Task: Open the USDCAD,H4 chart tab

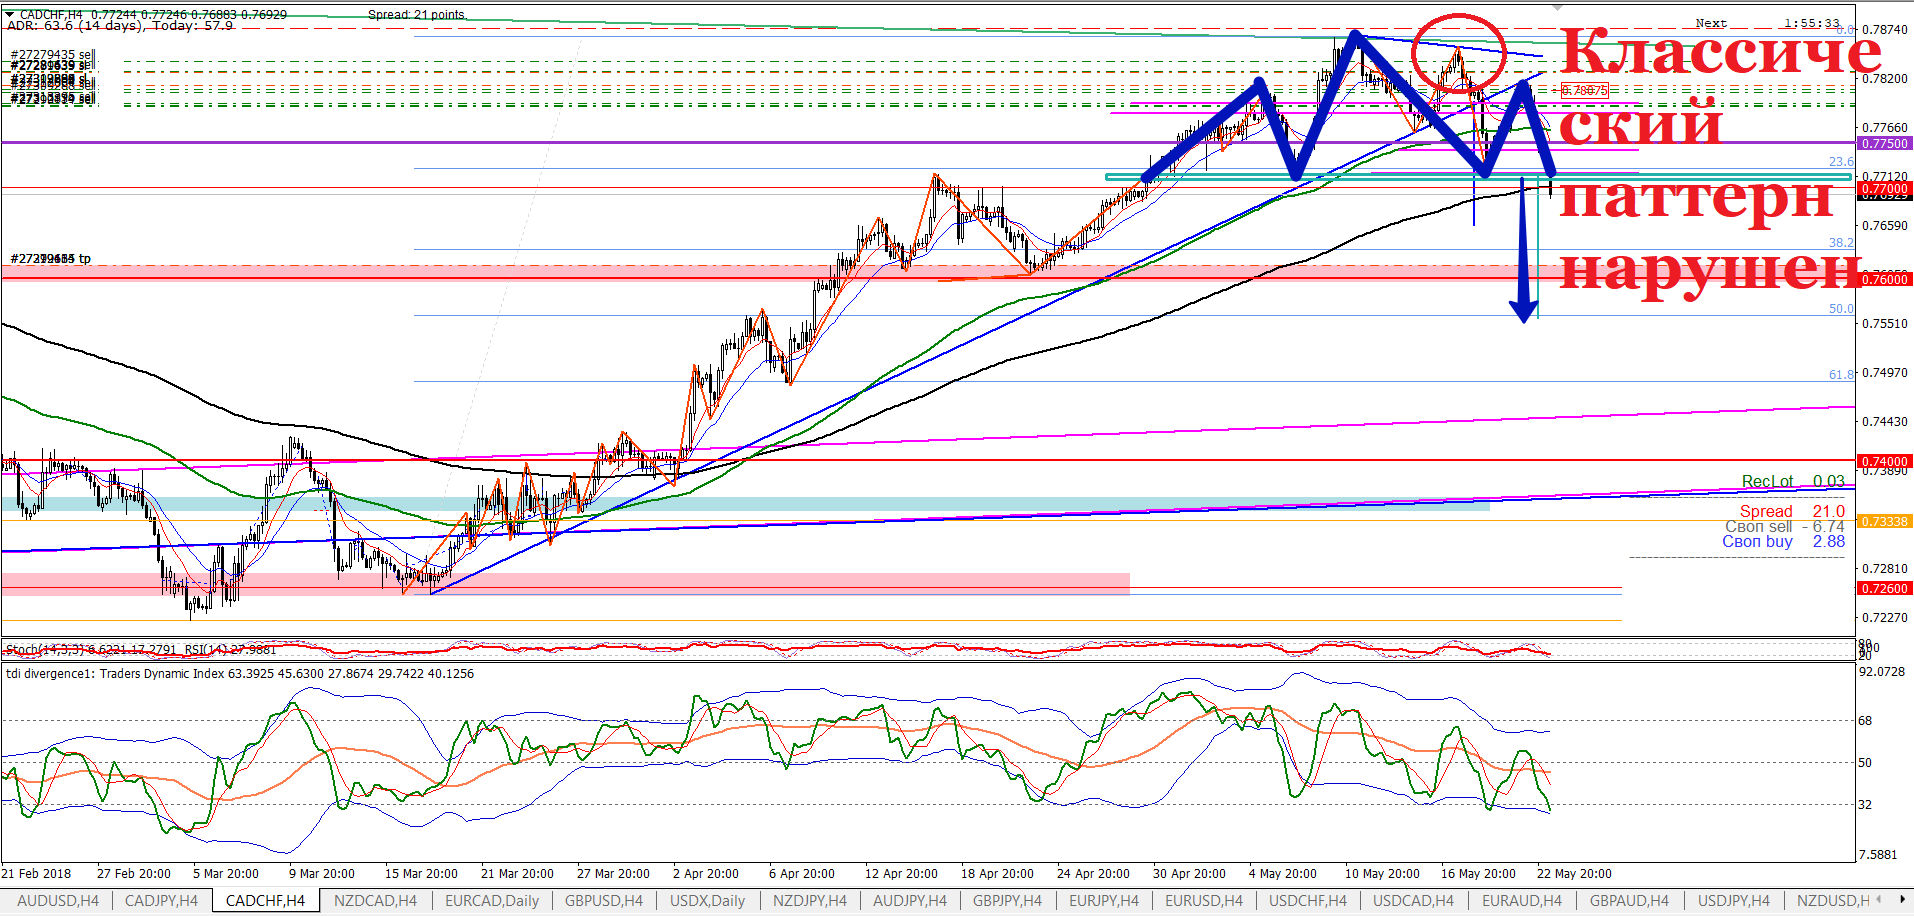Action: click(1414, 901)
